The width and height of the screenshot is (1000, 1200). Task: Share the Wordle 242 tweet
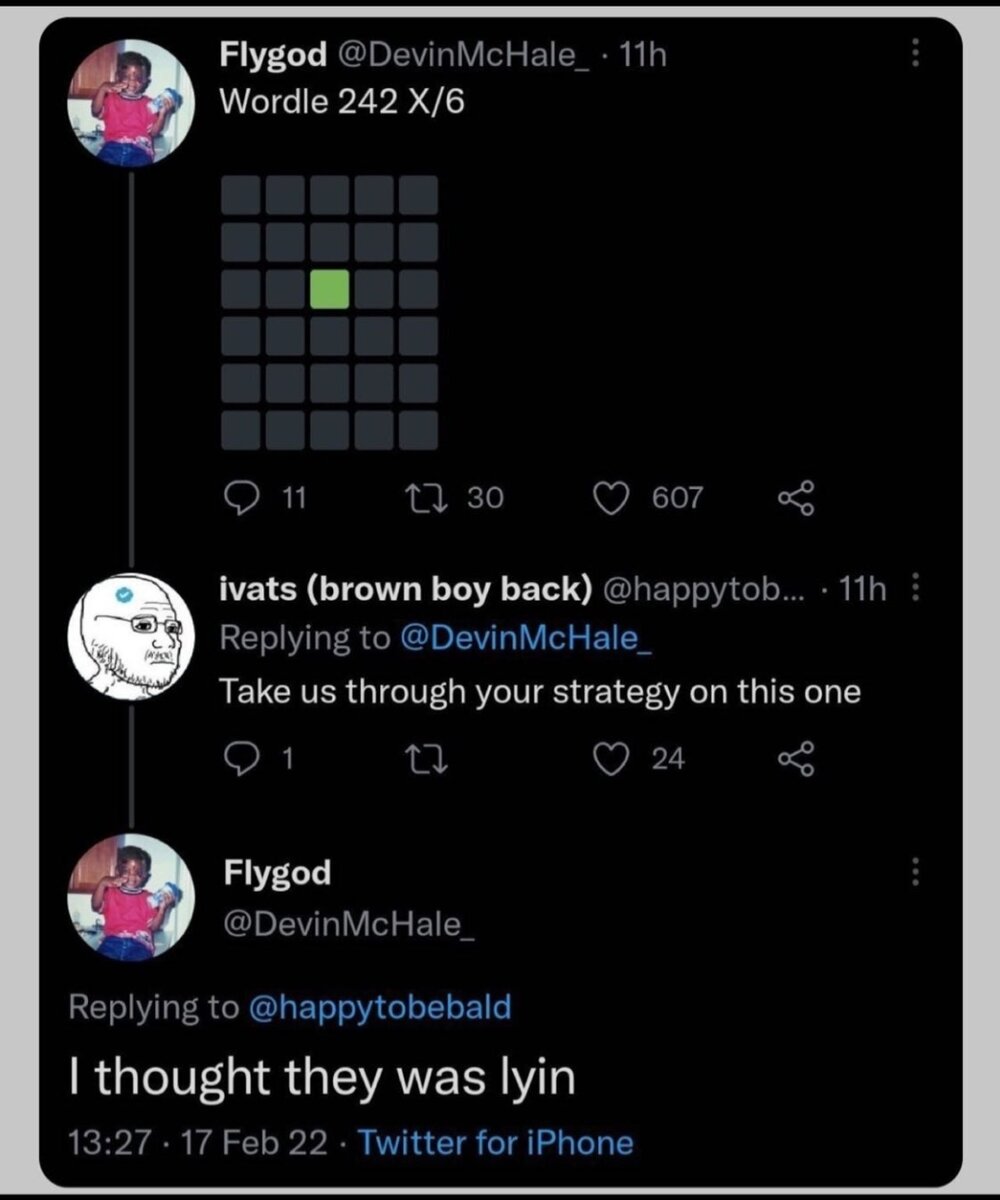(797, 497)
